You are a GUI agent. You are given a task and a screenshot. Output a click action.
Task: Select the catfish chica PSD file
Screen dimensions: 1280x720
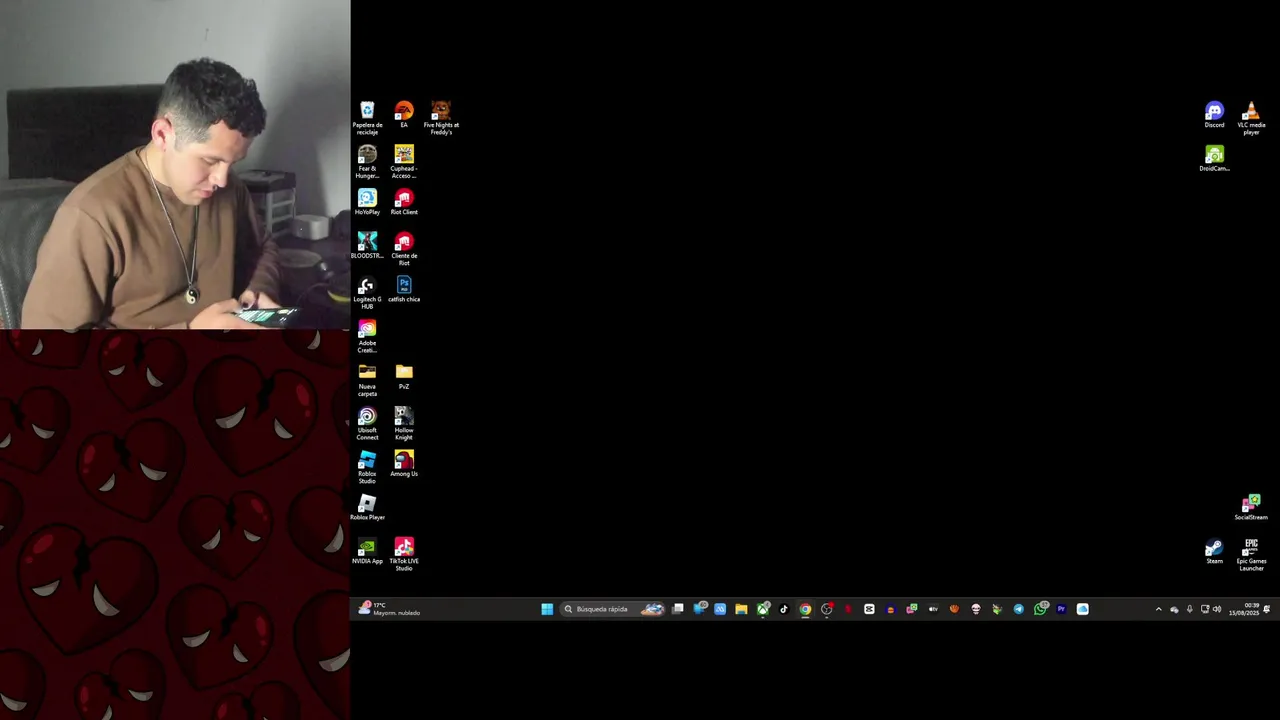(404, 289)
